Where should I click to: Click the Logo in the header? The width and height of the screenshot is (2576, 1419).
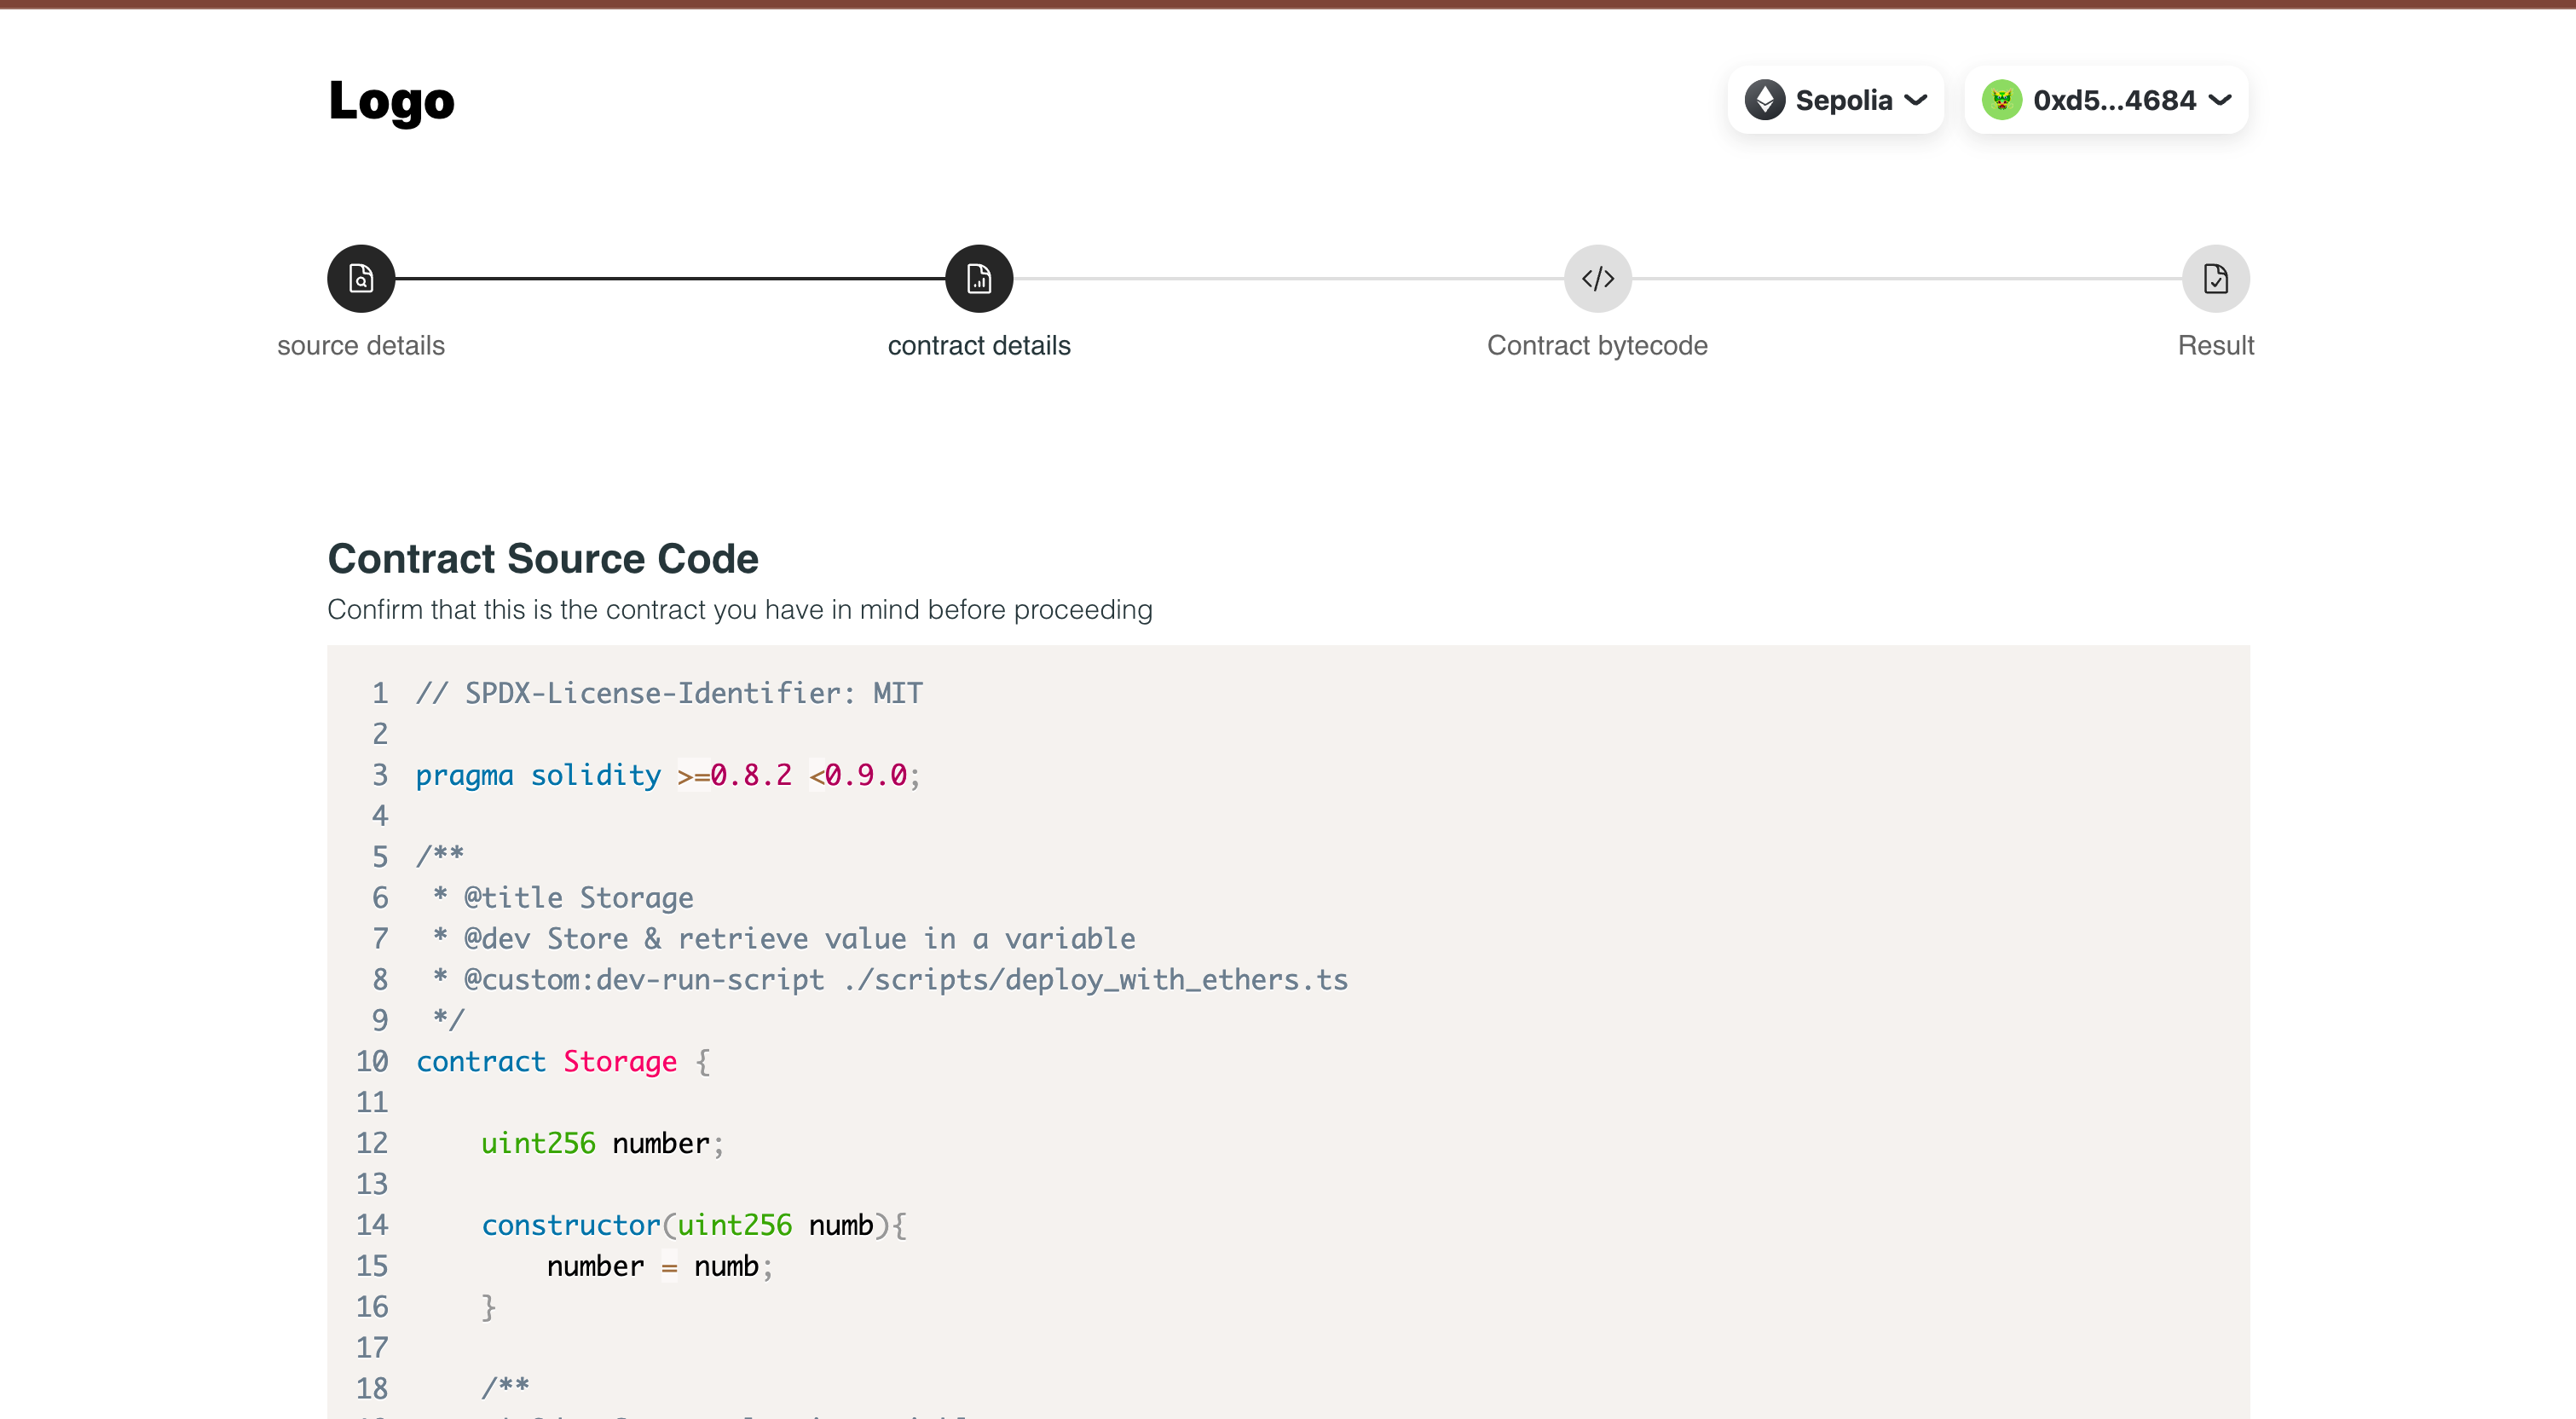click(x=391, y=101)
